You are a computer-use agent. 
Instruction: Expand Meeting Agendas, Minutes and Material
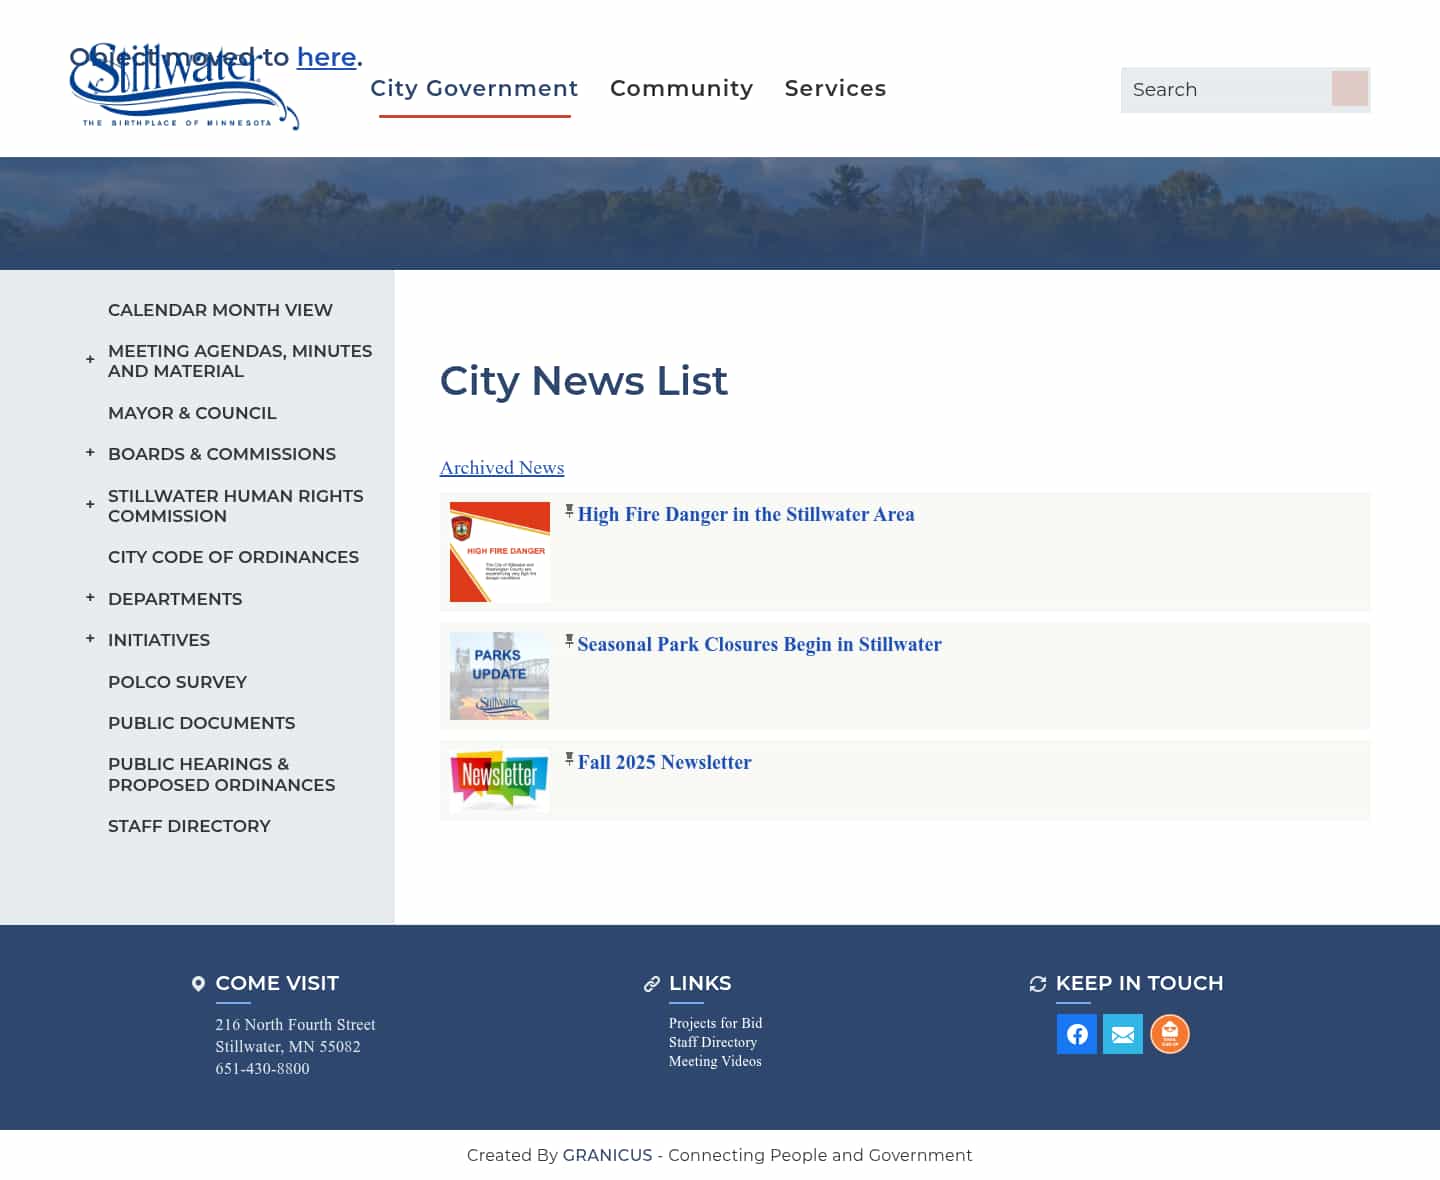pyautogui.click(x=90, y=359)
